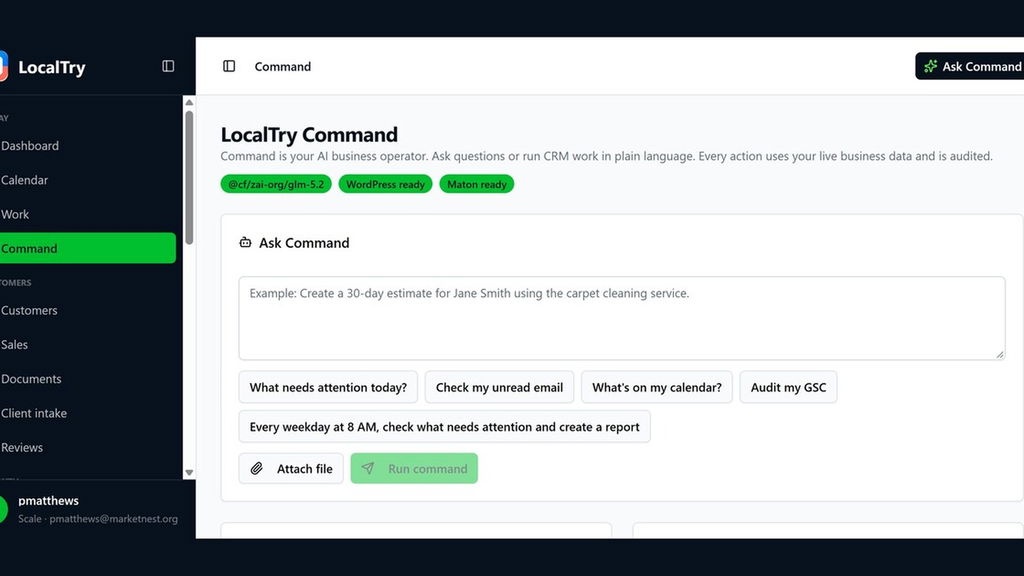Click pmatthews user avatar
The image size is (1024, 576).
[3, 509]
